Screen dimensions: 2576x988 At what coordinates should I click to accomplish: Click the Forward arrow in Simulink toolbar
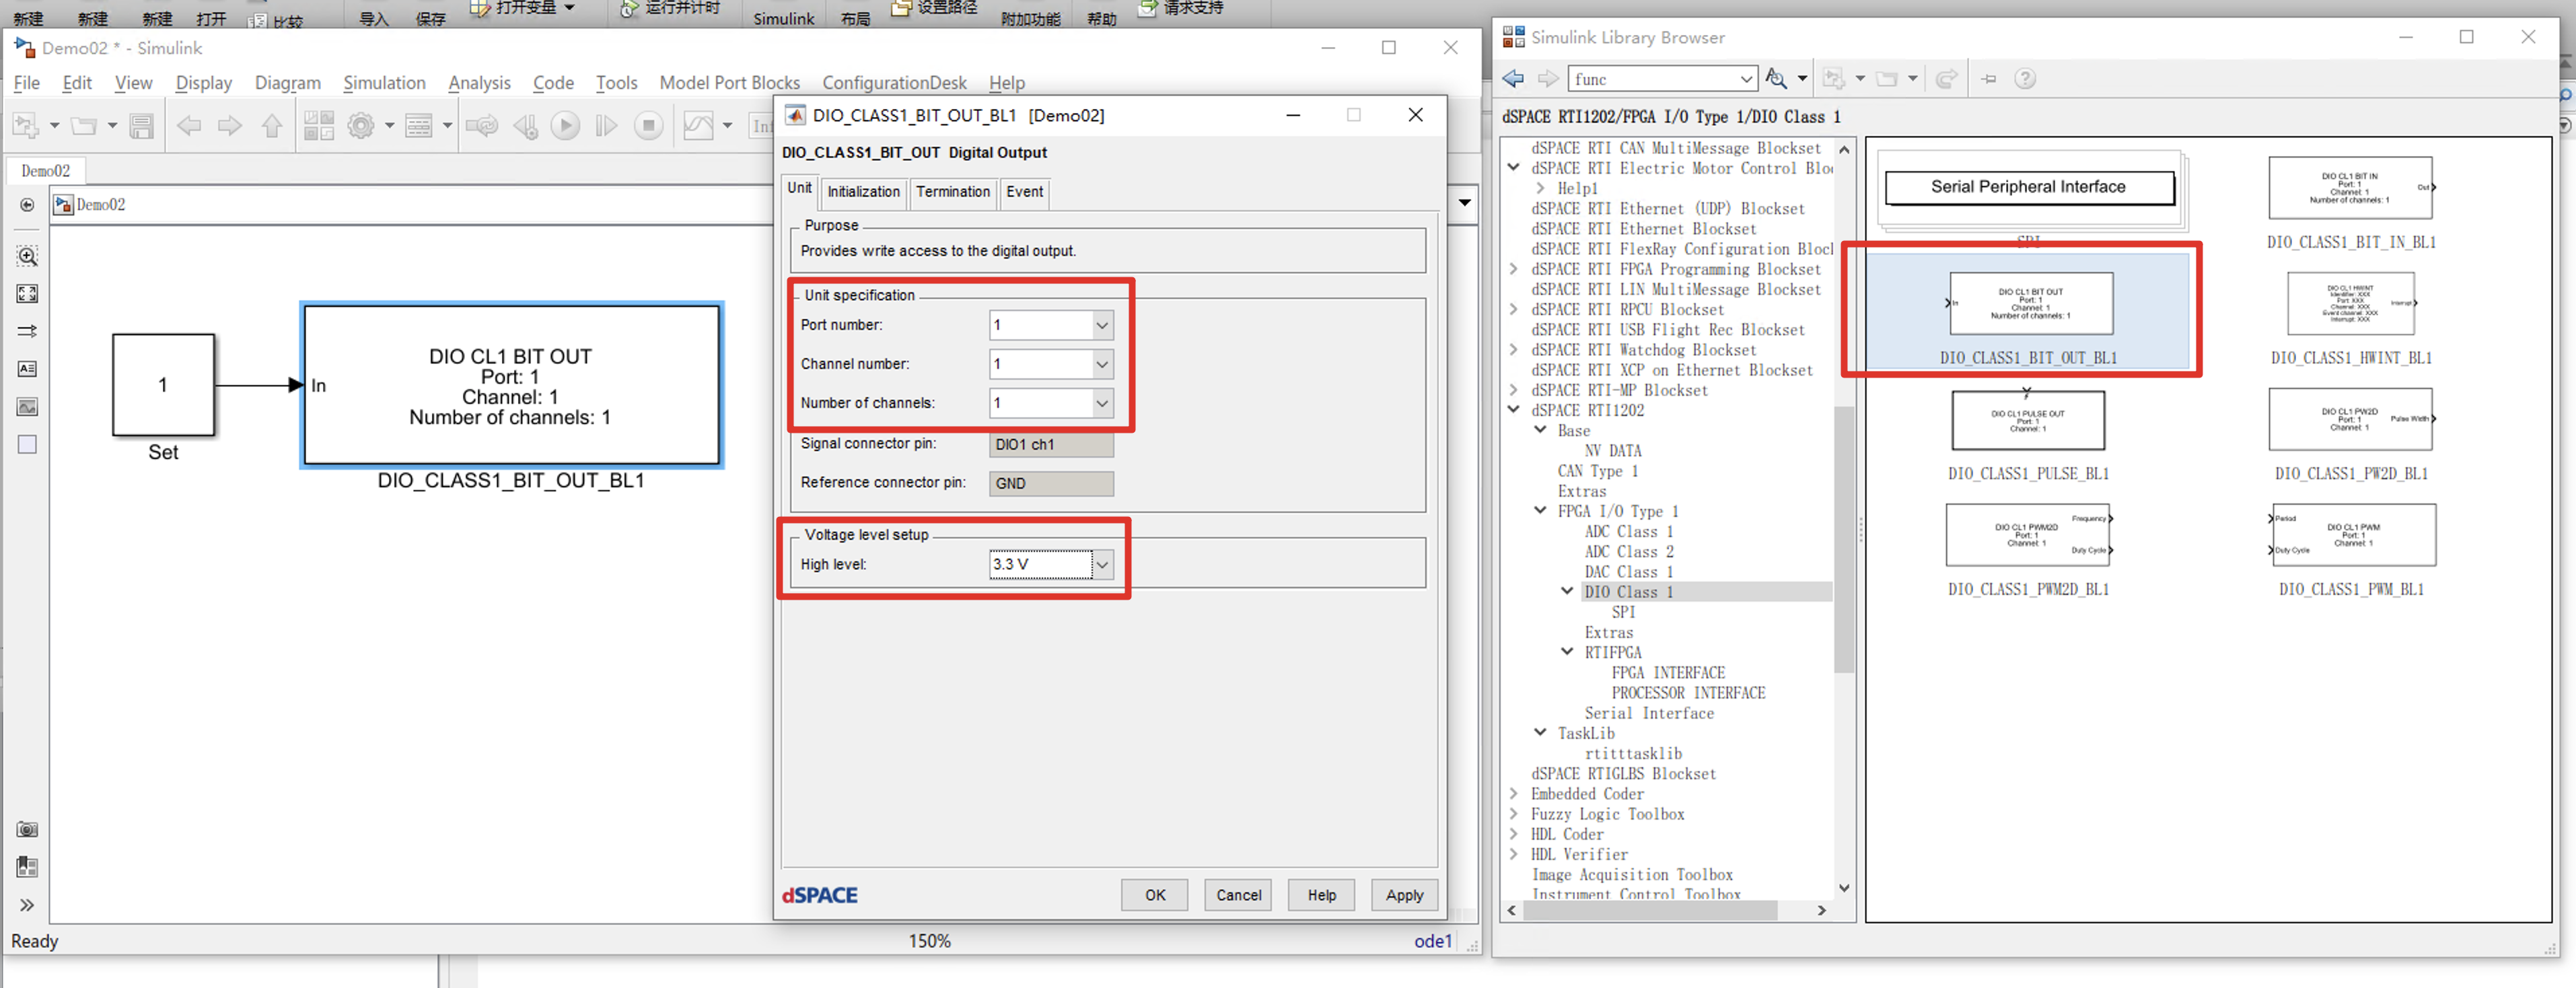pyautogui.click(x=230, y=126)
